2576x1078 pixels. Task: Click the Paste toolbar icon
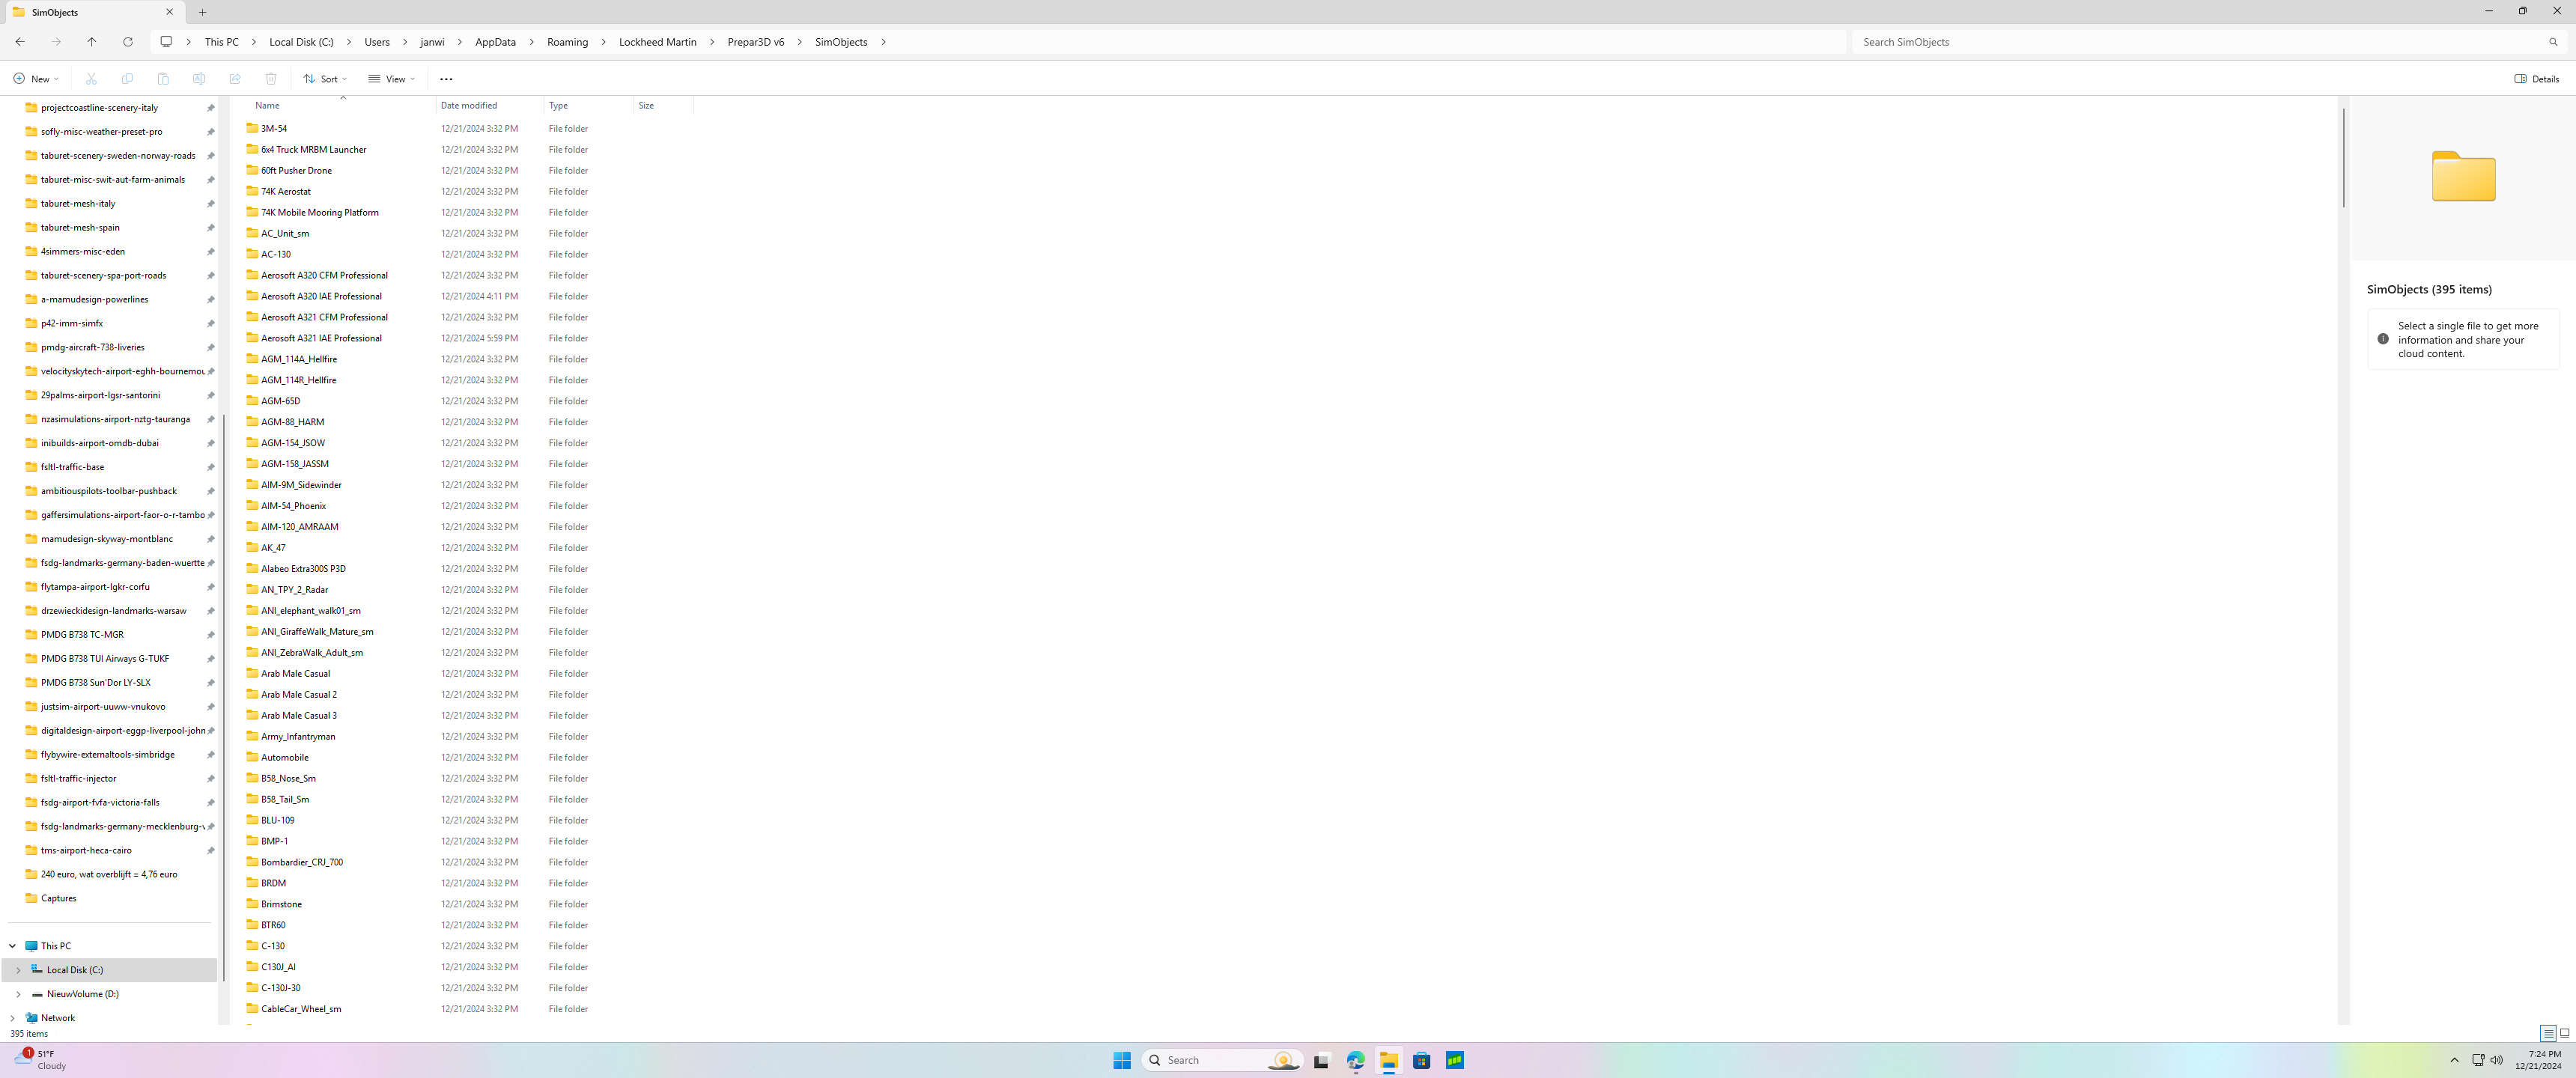coord(163,79)
